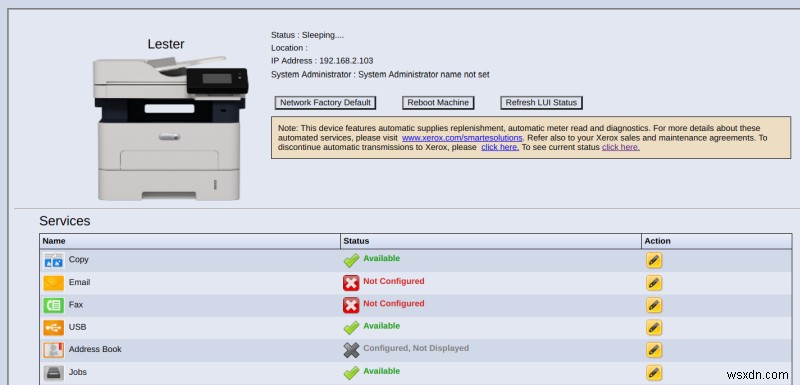Image resolution: width=800 pixels, height=385 pixels.
Task: Edit Address Book service via pencil
Action: (x=654, y=350)
